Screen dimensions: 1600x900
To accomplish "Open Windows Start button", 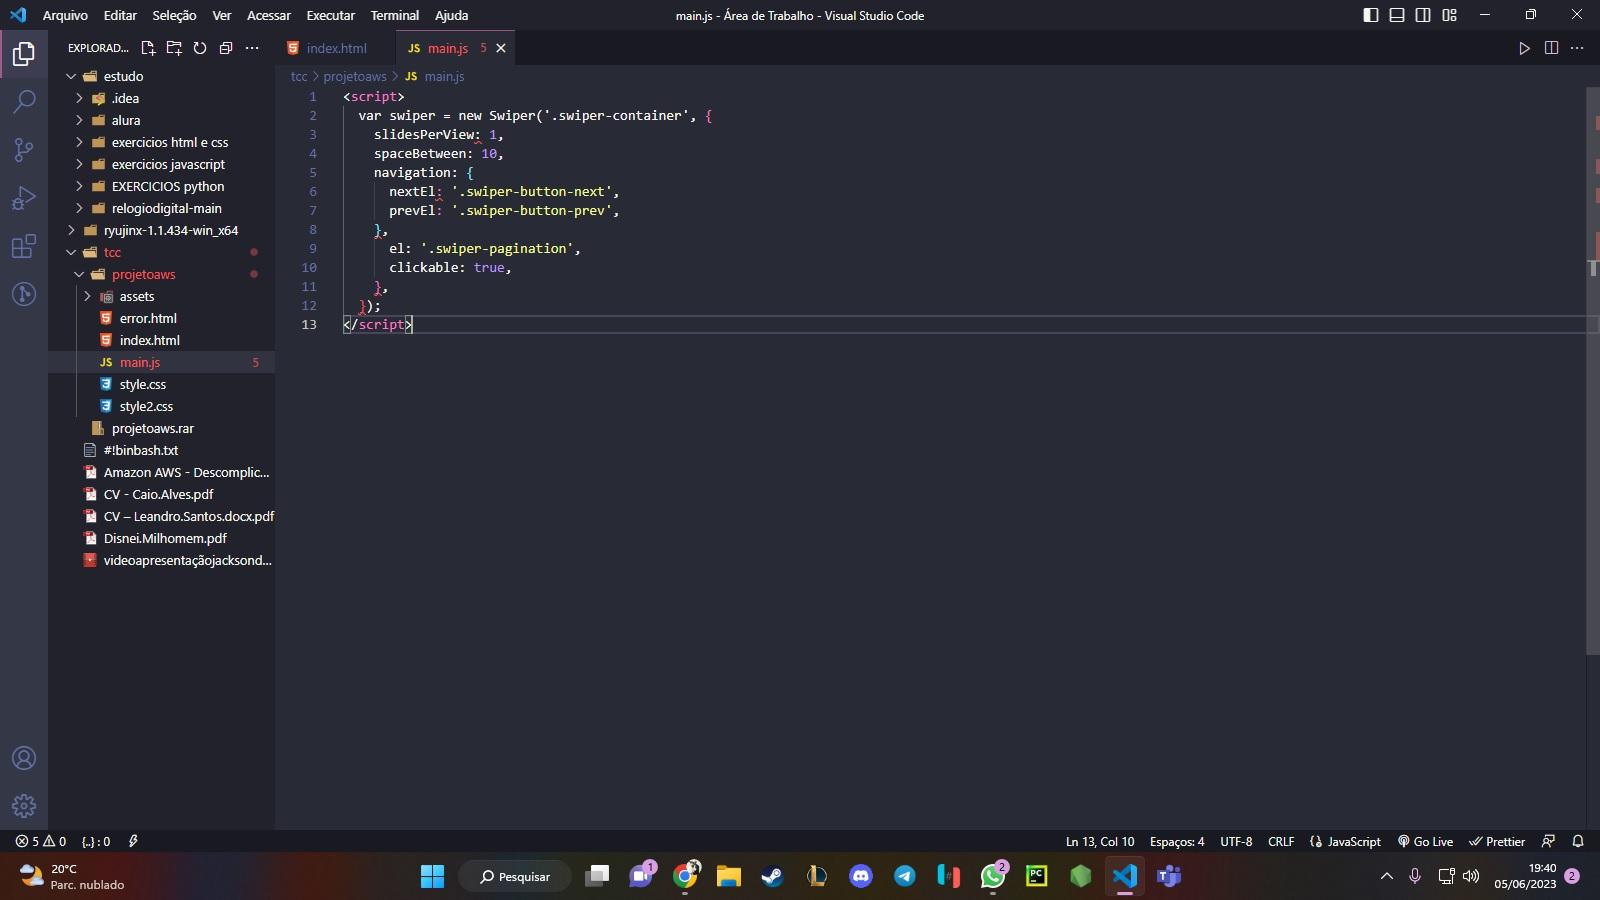I will pyautogui.click(x=432, y=877).
